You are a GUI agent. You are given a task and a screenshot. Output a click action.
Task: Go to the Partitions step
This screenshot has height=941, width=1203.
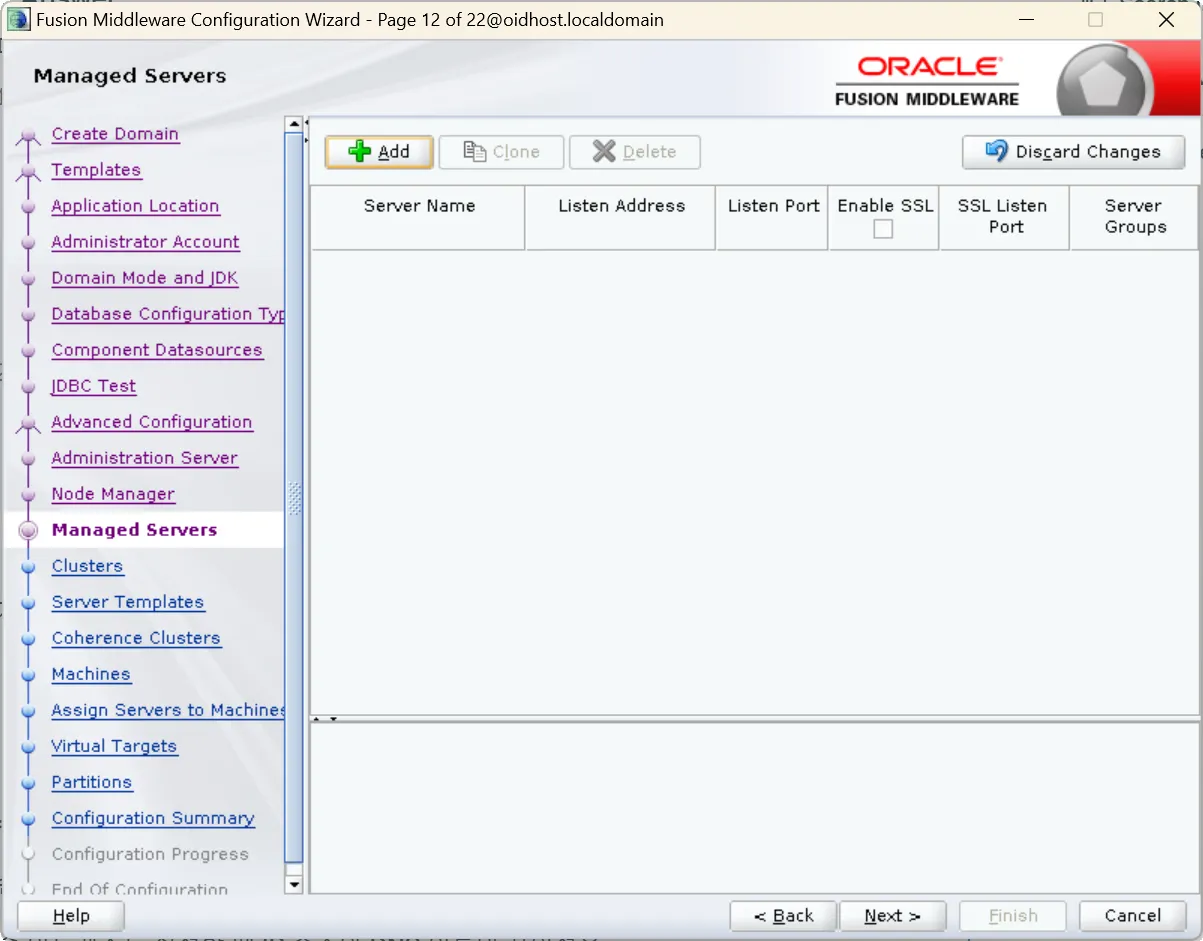click(x=92, y=782)
